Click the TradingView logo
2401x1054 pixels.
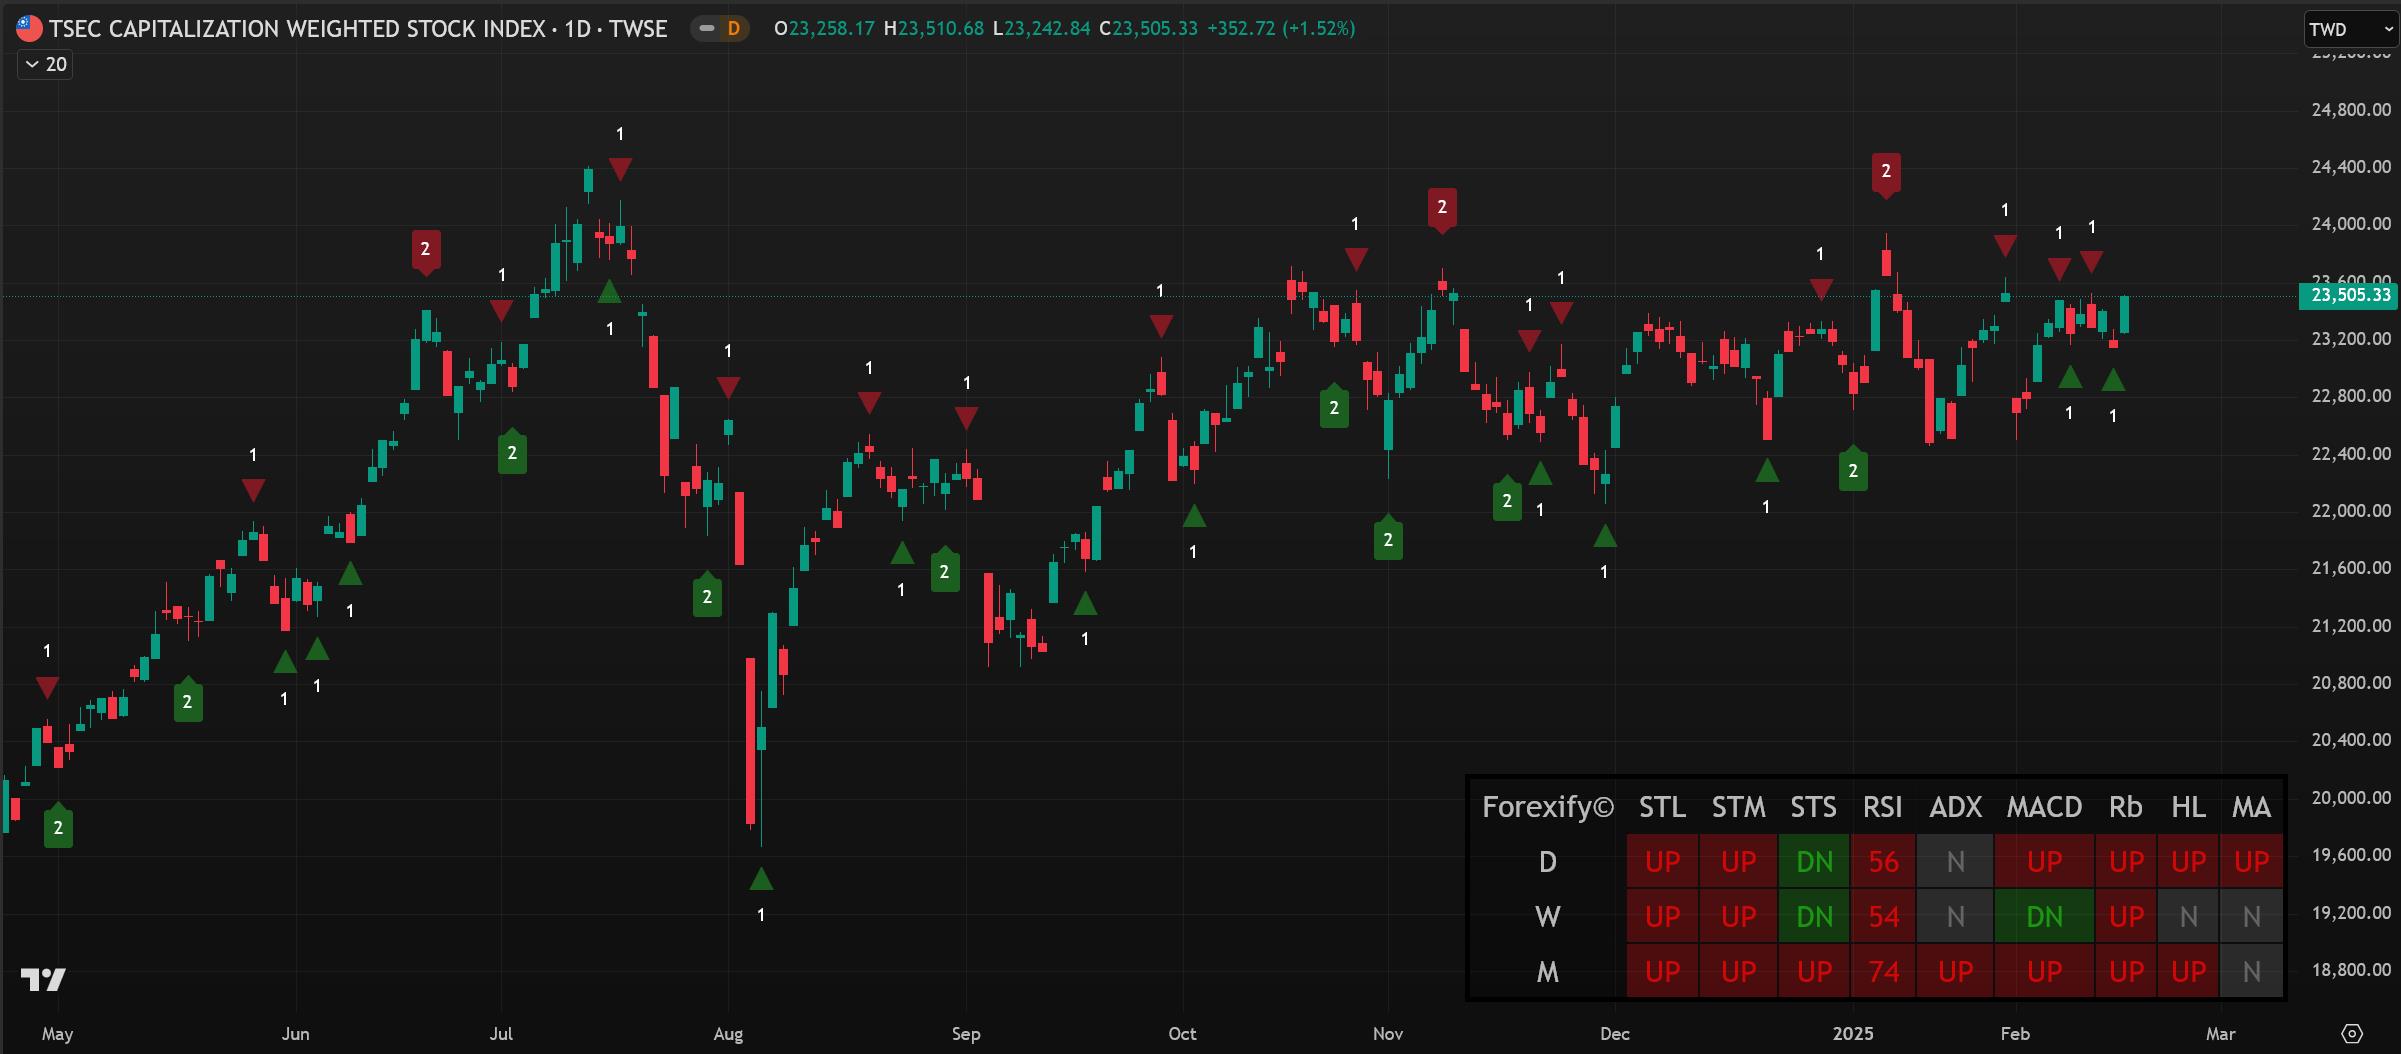click(43, 979)
